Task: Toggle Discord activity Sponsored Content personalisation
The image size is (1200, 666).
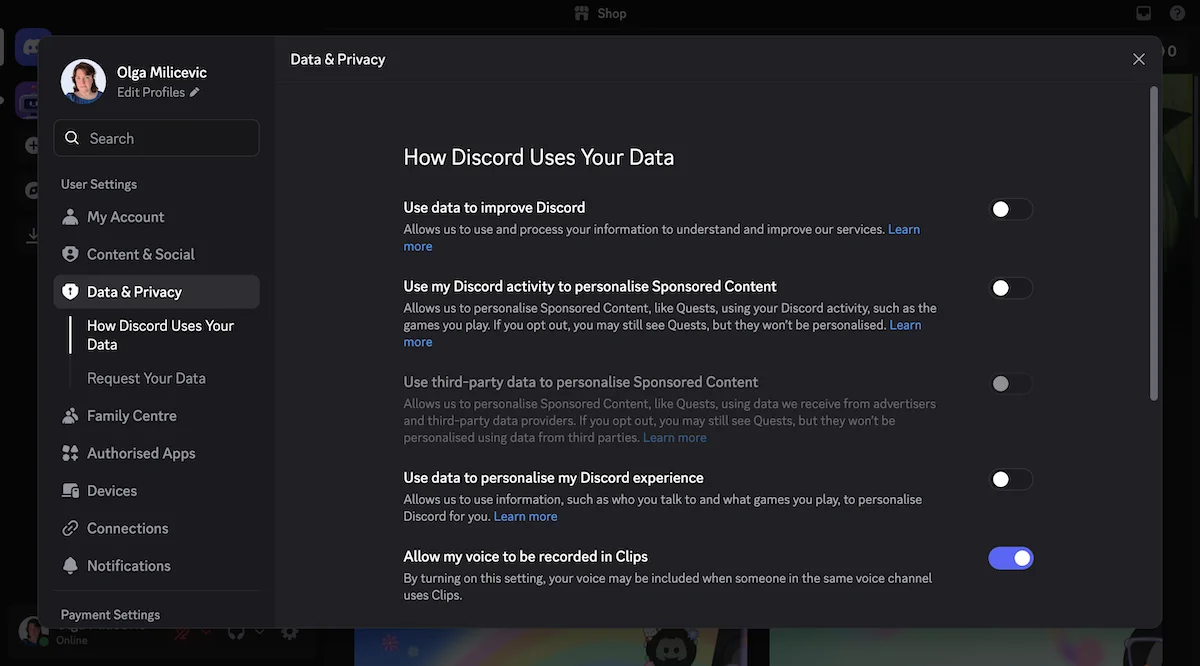Action: click(1010, 288)
